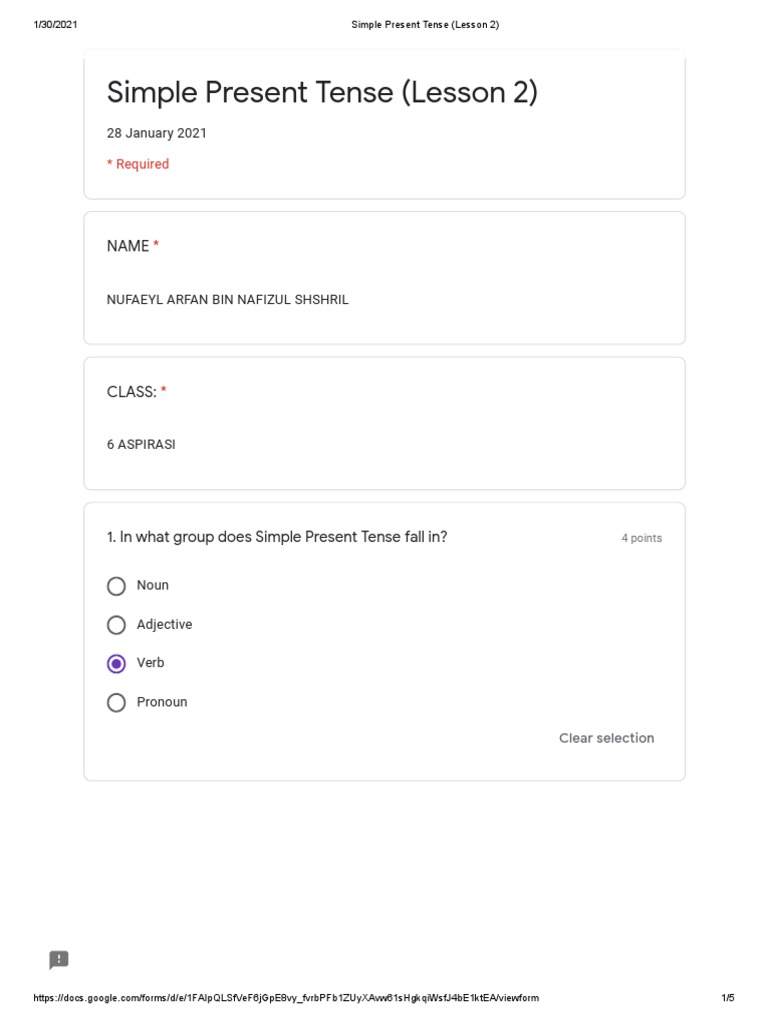768x1024 pixels.
Task: Click the large form title heading
Action: tap(322, 93)
